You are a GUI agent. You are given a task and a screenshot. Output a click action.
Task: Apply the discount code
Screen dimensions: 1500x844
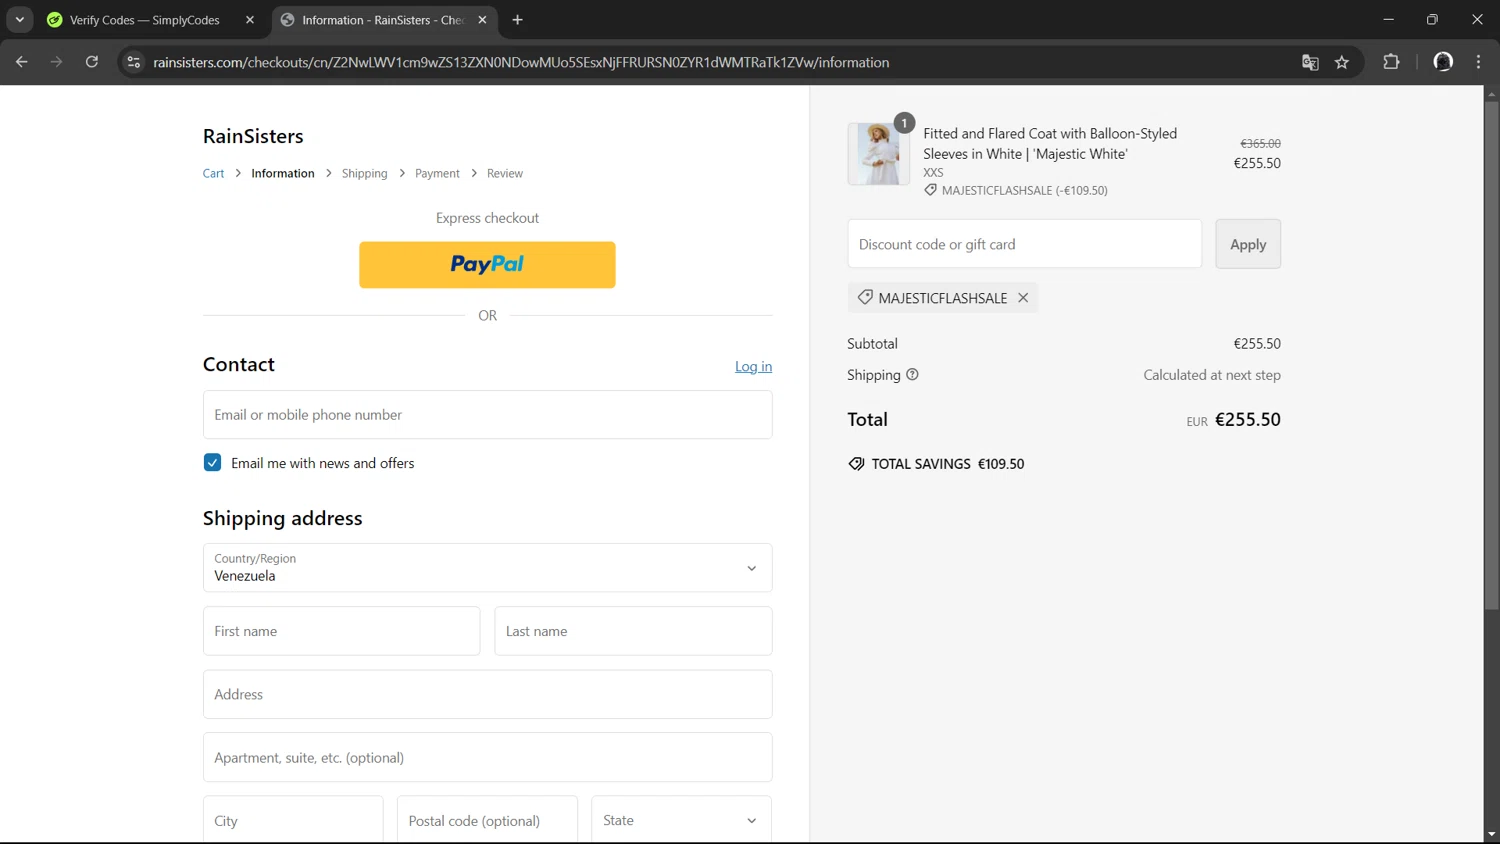click(1247, 244)
